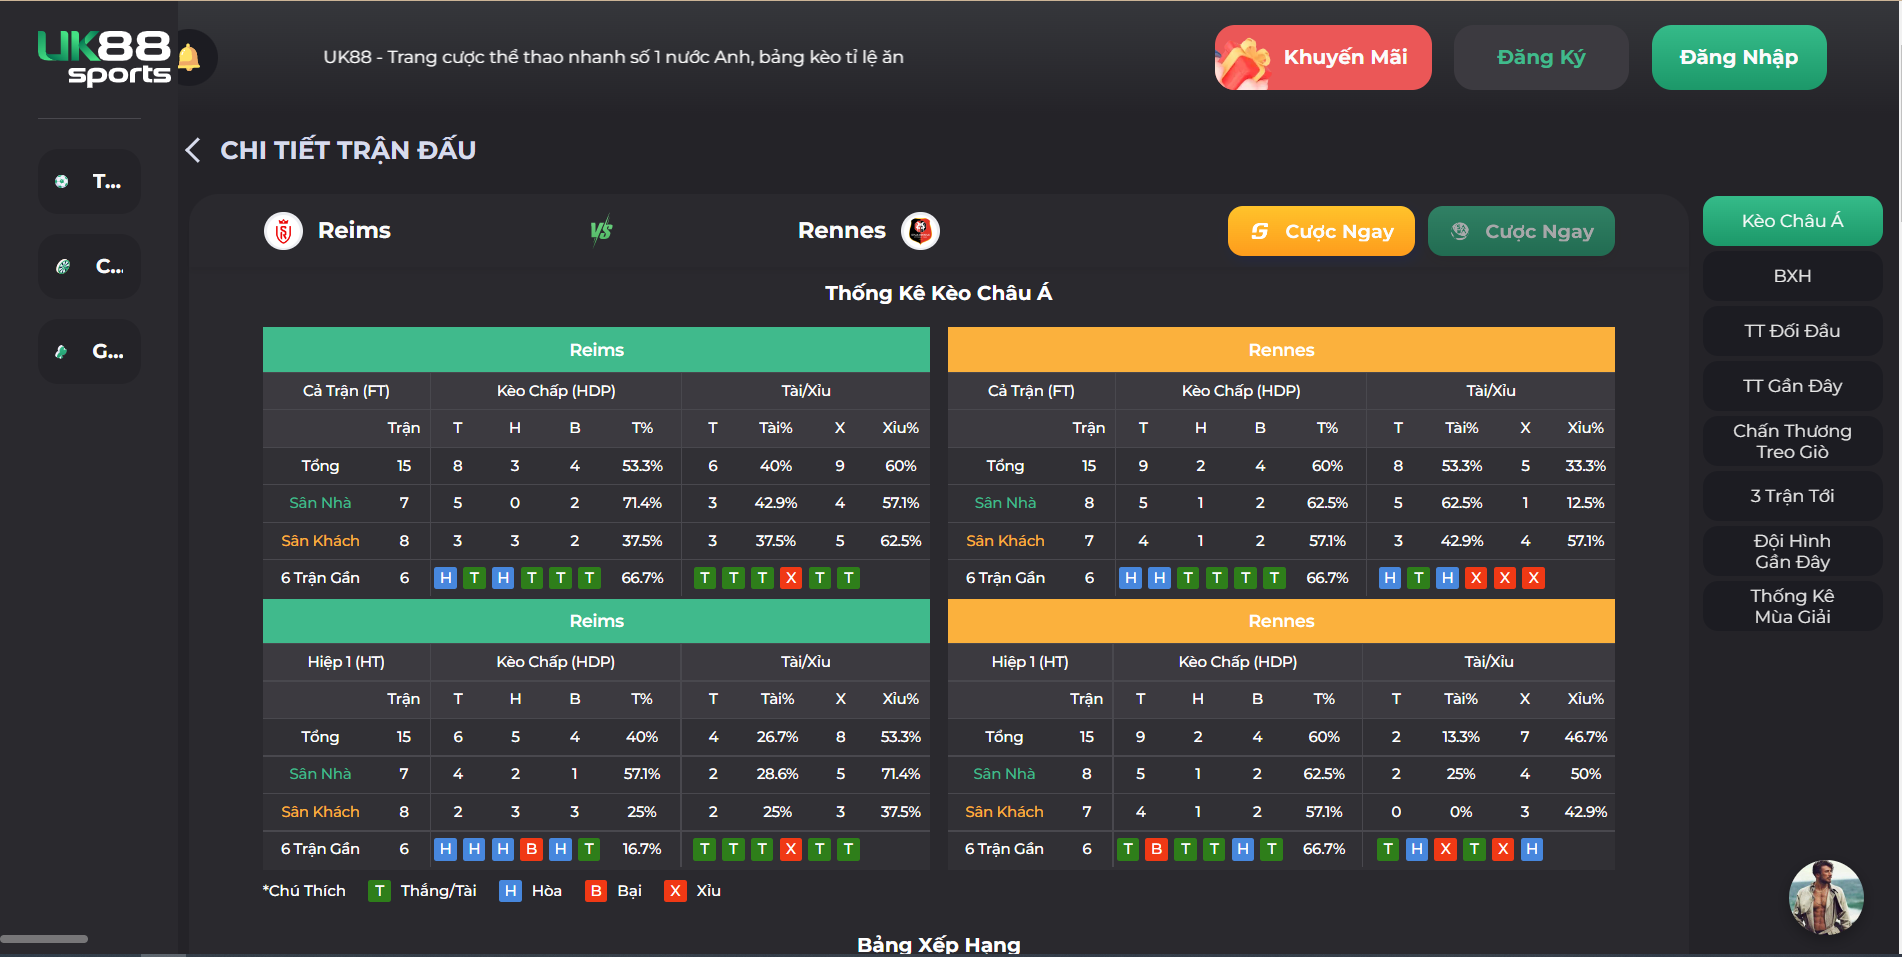Click the orange Cược Ngay button
1902x957 pixels.
pyautogui.click(x=1321, y=231)
